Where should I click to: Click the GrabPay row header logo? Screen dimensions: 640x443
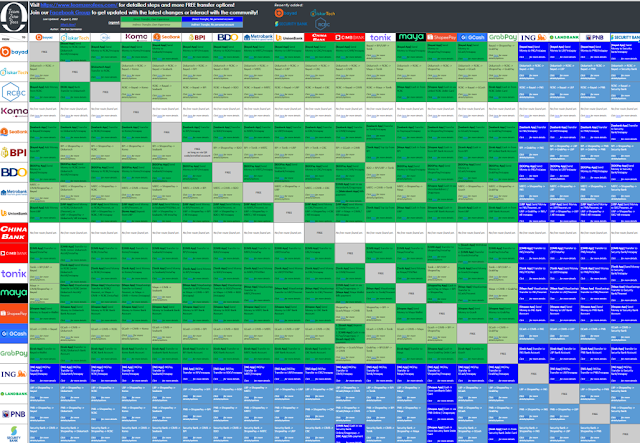(14, 353)
